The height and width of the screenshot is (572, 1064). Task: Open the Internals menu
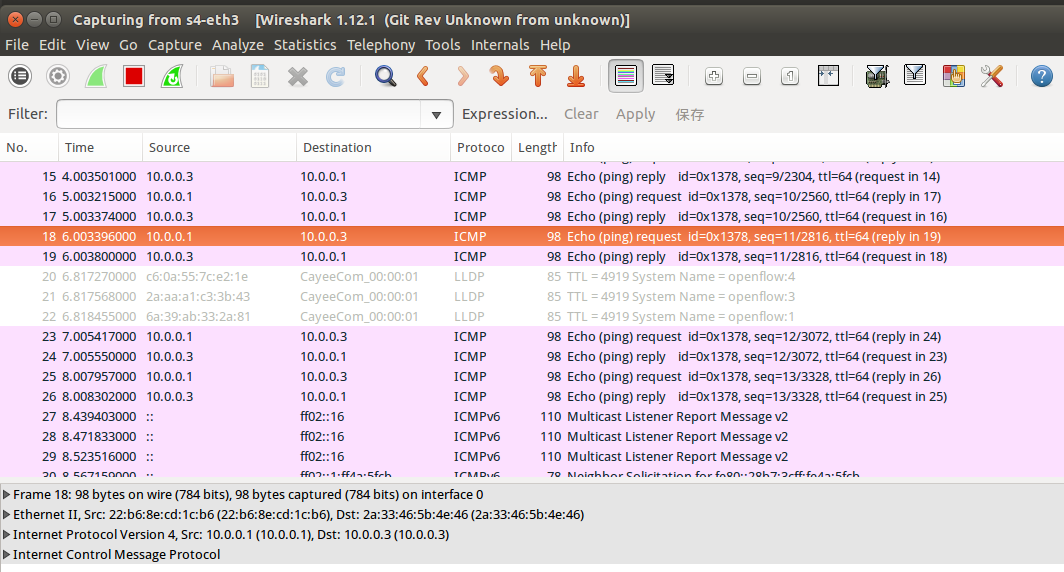click(500, 45)
